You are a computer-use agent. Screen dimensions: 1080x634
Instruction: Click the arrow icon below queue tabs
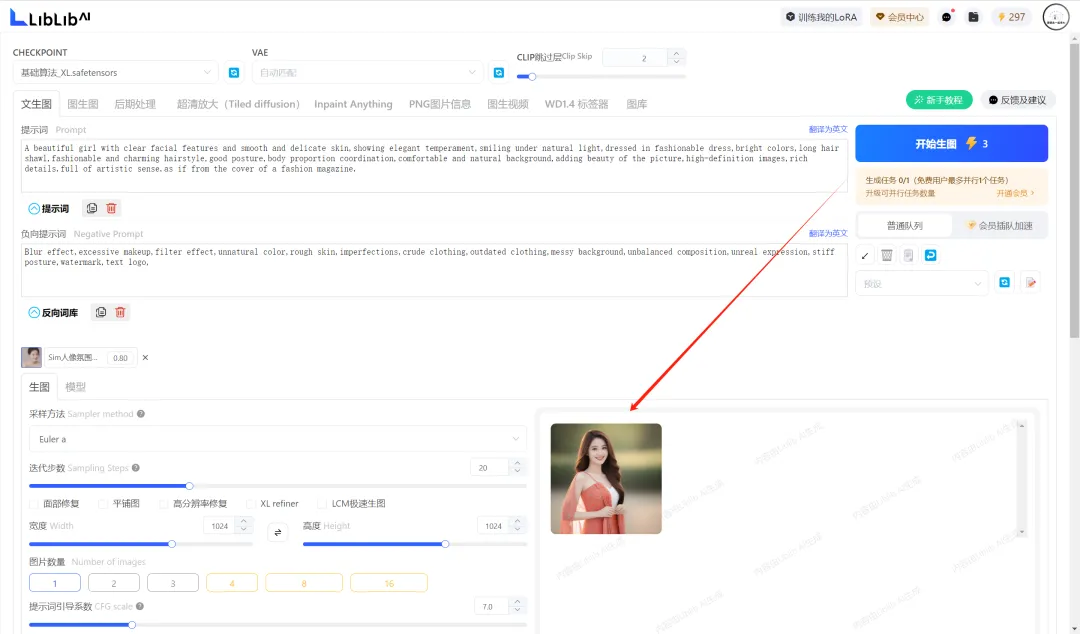[x=865, y=256]
